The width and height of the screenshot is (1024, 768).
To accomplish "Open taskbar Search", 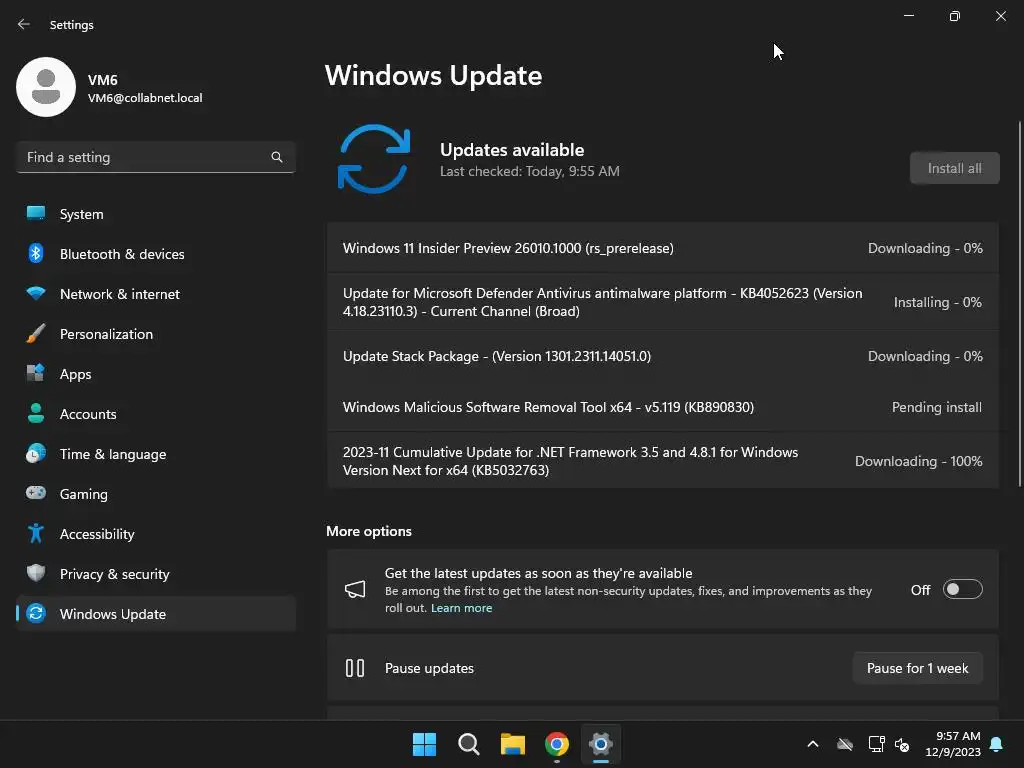I will 469,744.
